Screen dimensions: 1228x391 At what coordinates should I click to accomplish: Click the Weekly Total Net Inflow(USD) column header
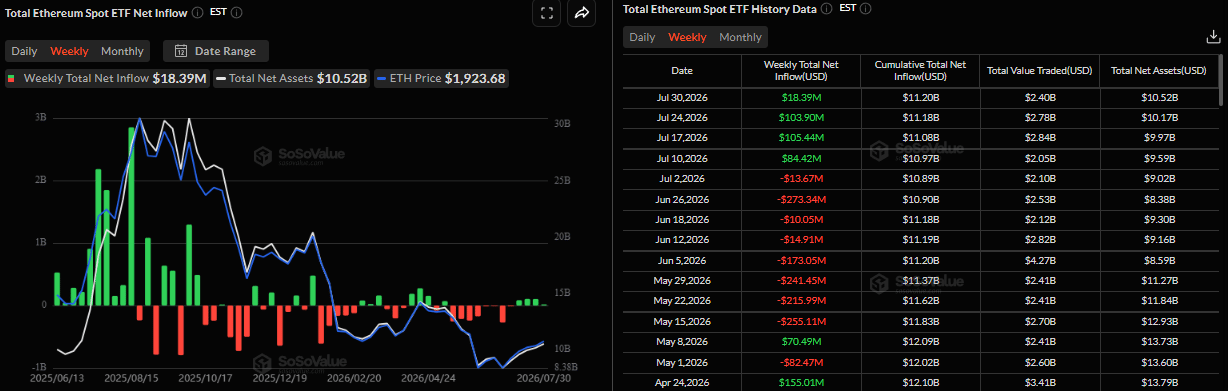tap(800, 71)
